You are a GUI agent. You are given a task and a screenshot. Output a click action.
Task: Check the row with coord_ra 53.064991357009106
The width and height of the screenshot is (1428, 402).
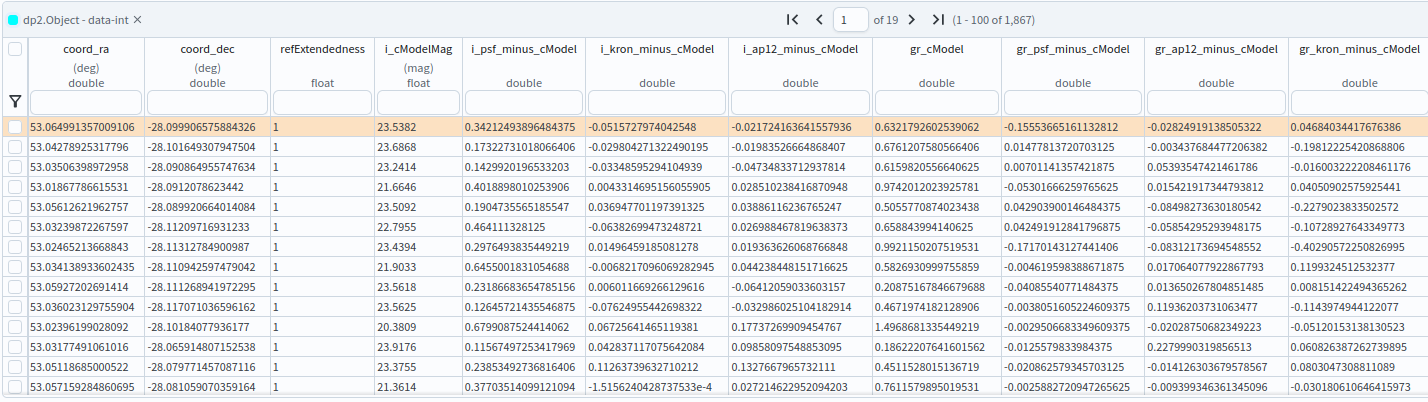tap(14, 127)
